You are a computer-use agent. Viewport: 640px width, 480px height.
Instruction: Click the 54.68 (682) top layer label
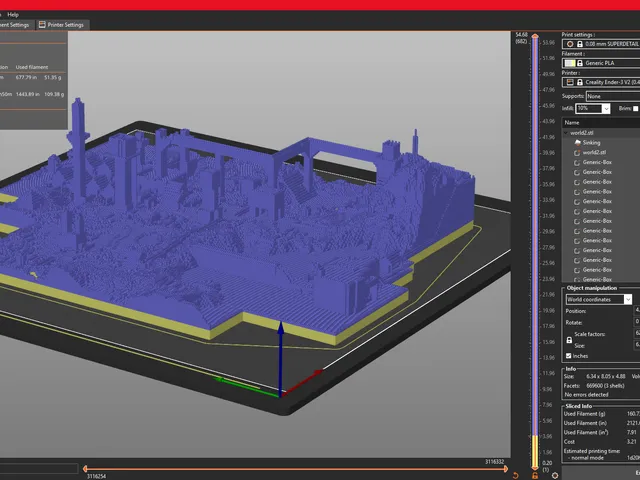(x=521, y=38)
